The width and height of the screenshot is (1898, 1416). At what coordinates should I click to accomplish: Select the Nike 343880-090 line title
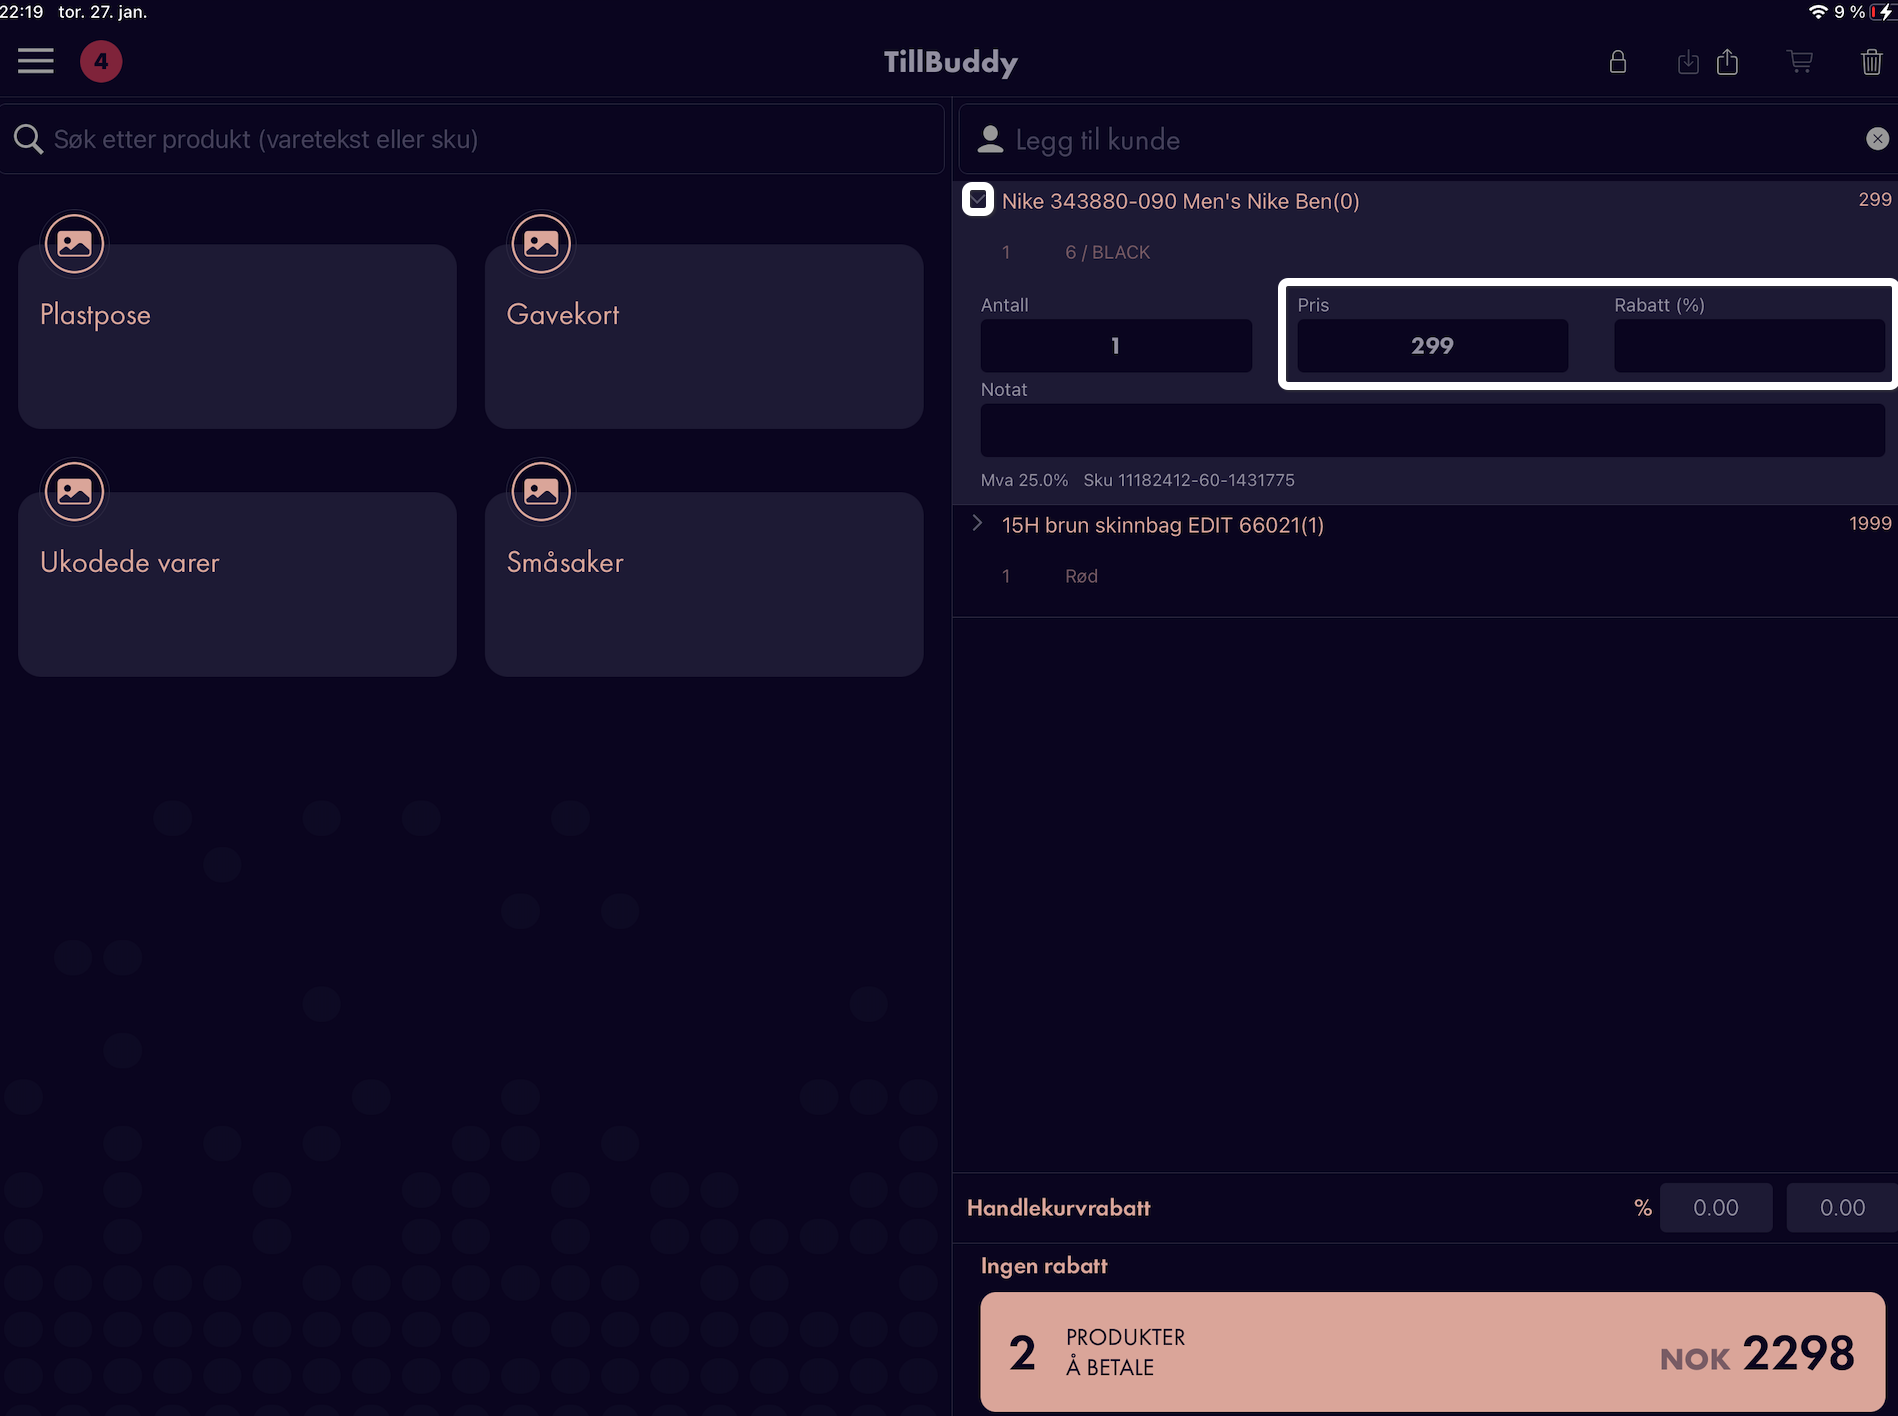point(1180,201)
